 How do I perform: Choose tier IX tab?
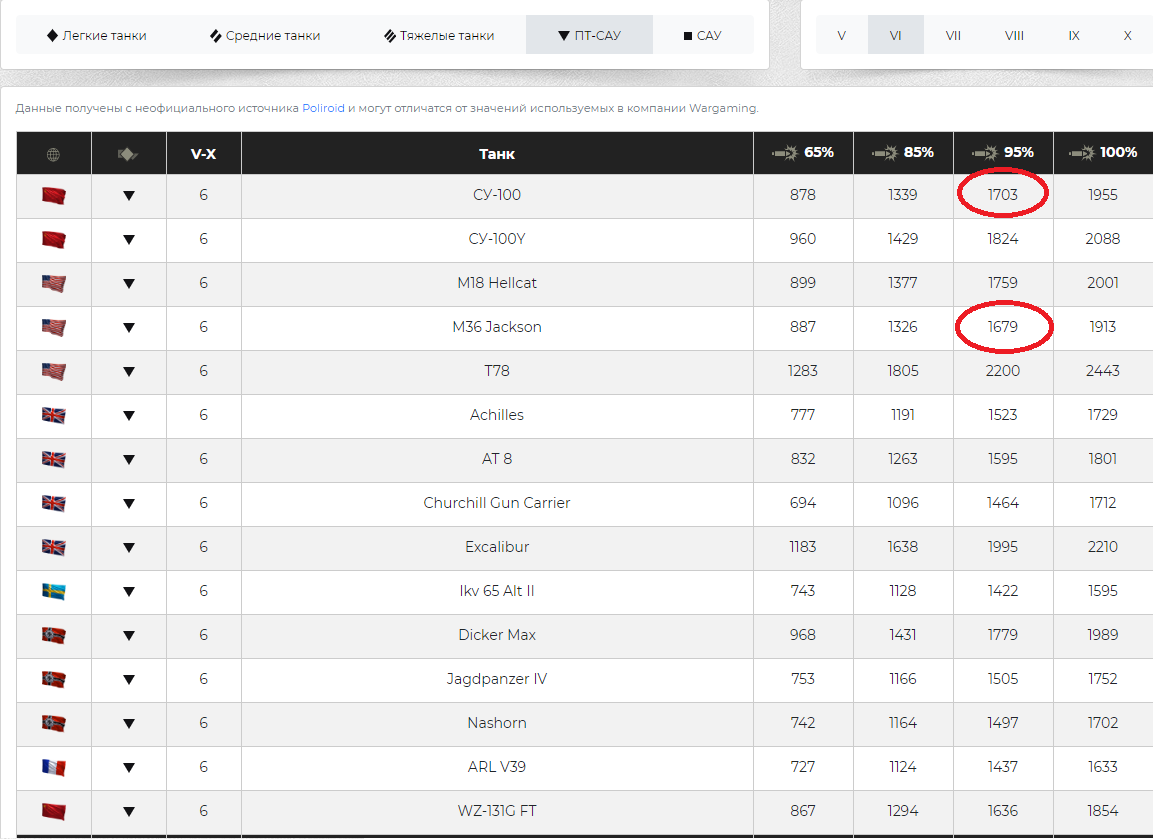(x=1074, y=35)
